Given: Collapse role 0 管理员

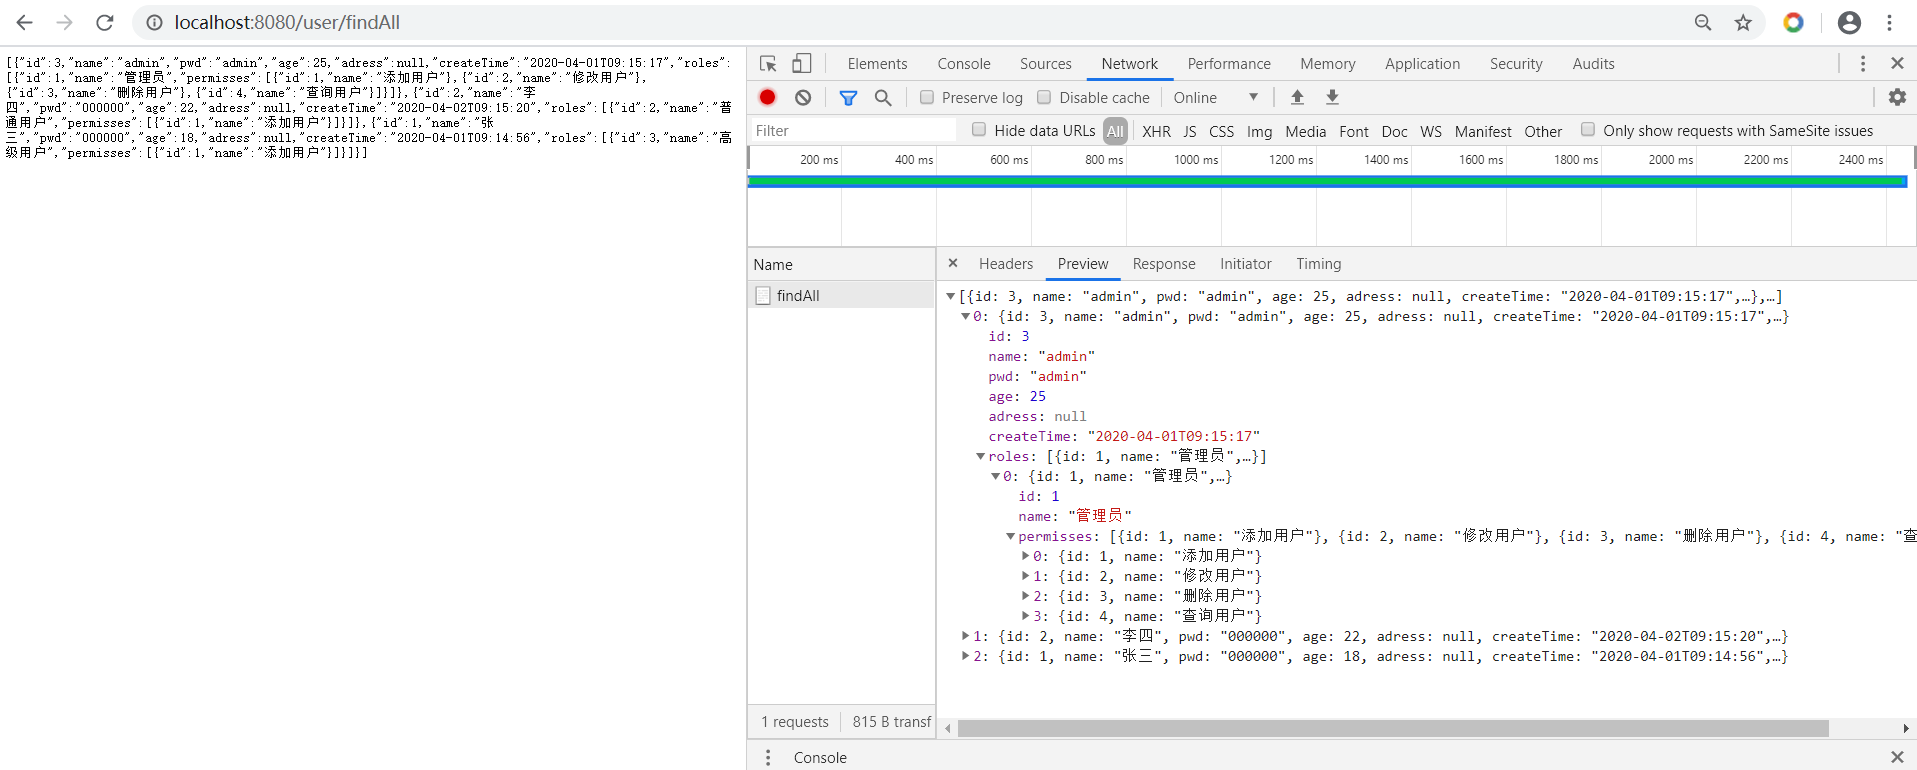Looking at the screenshot, I should click(x=996, y=476).
